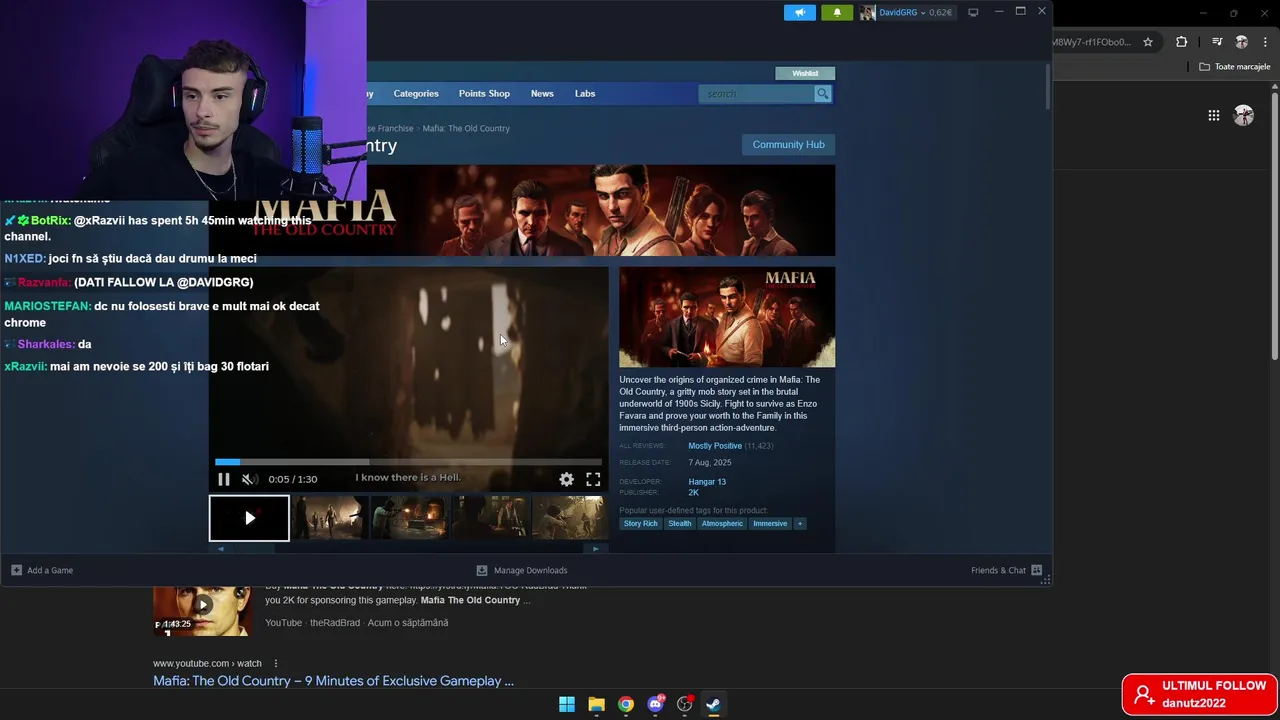This screenshot has width=1280, height=720.
Task: Select the walking men screenshot thumbnail
Action: coord(330,518)
